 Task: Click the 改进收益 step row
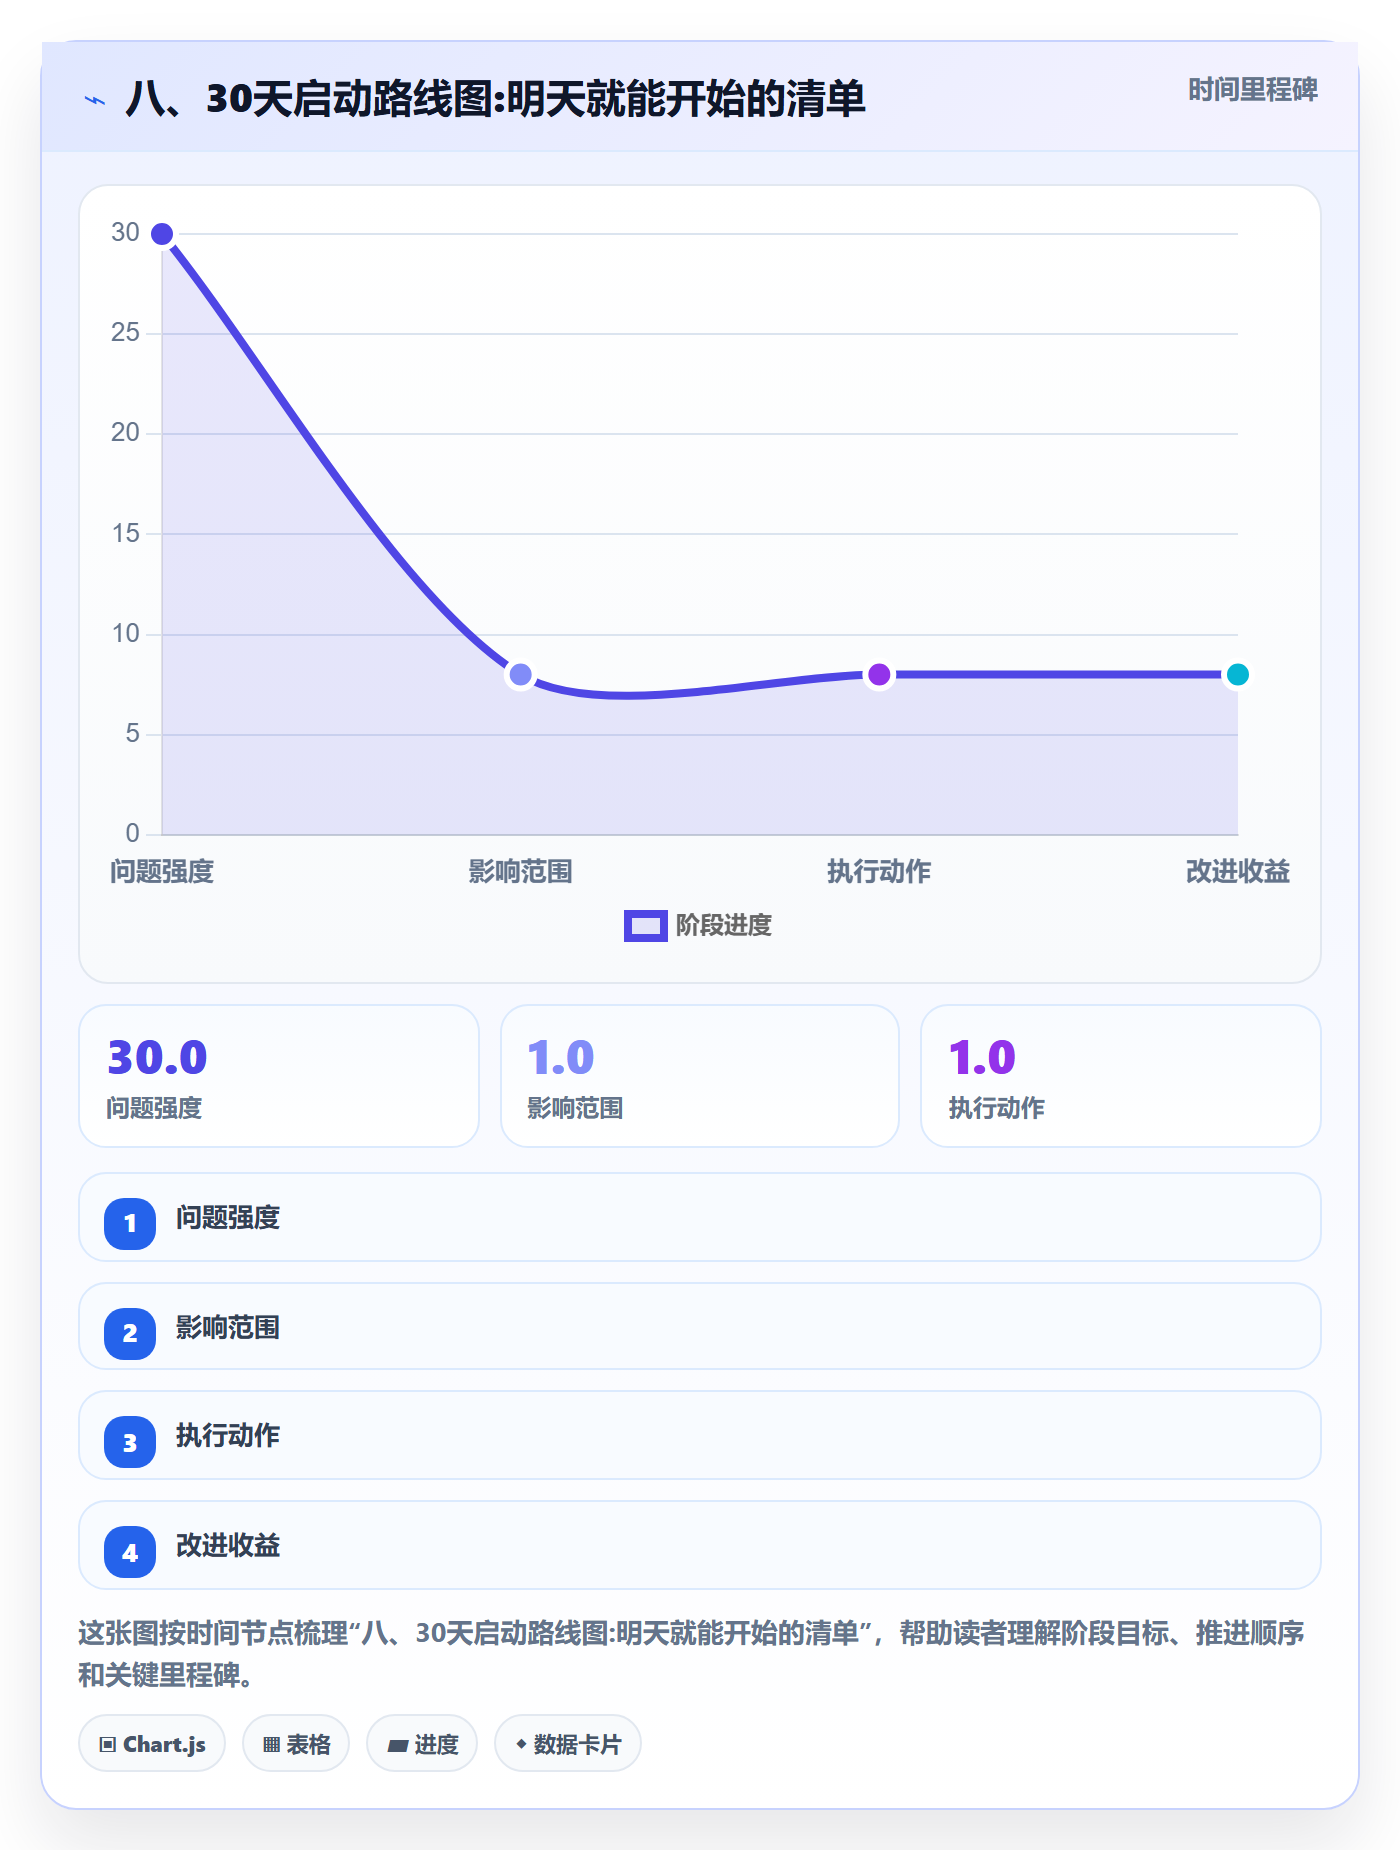pyautogui.click(x=700, y=1545)
